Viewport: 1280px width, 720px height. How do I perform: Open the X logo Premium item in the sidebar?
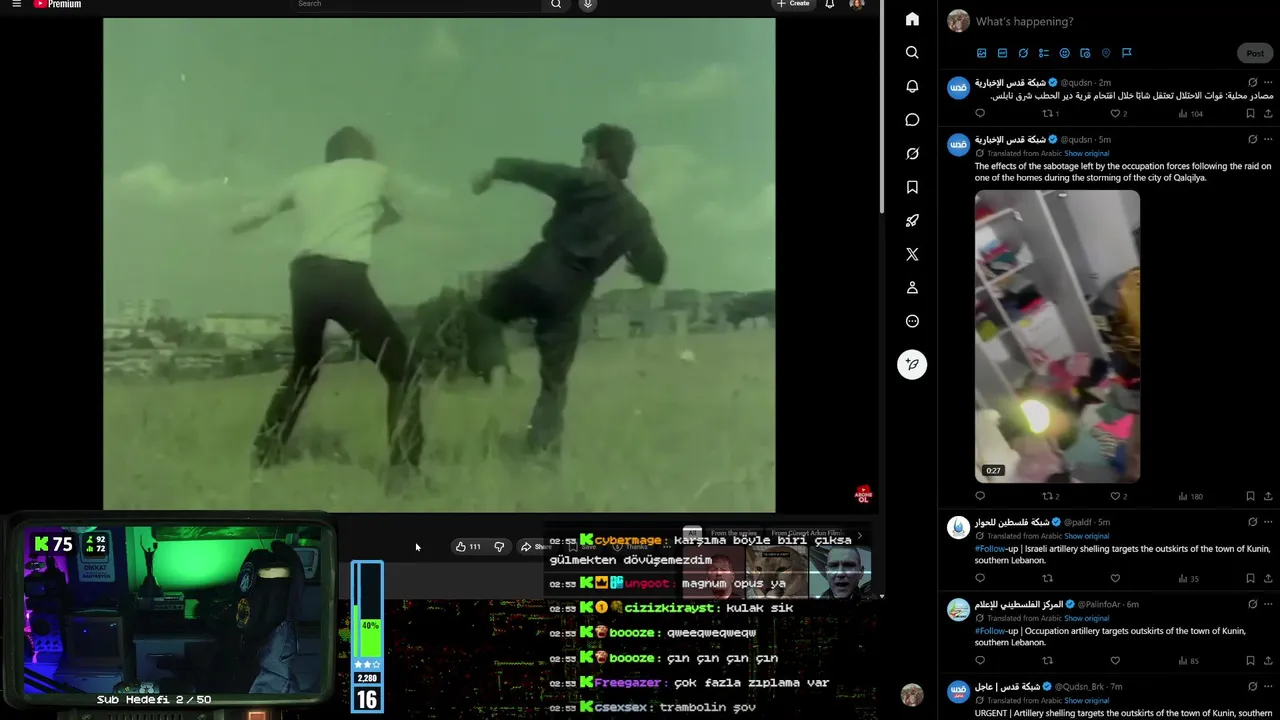coord(912,254)
